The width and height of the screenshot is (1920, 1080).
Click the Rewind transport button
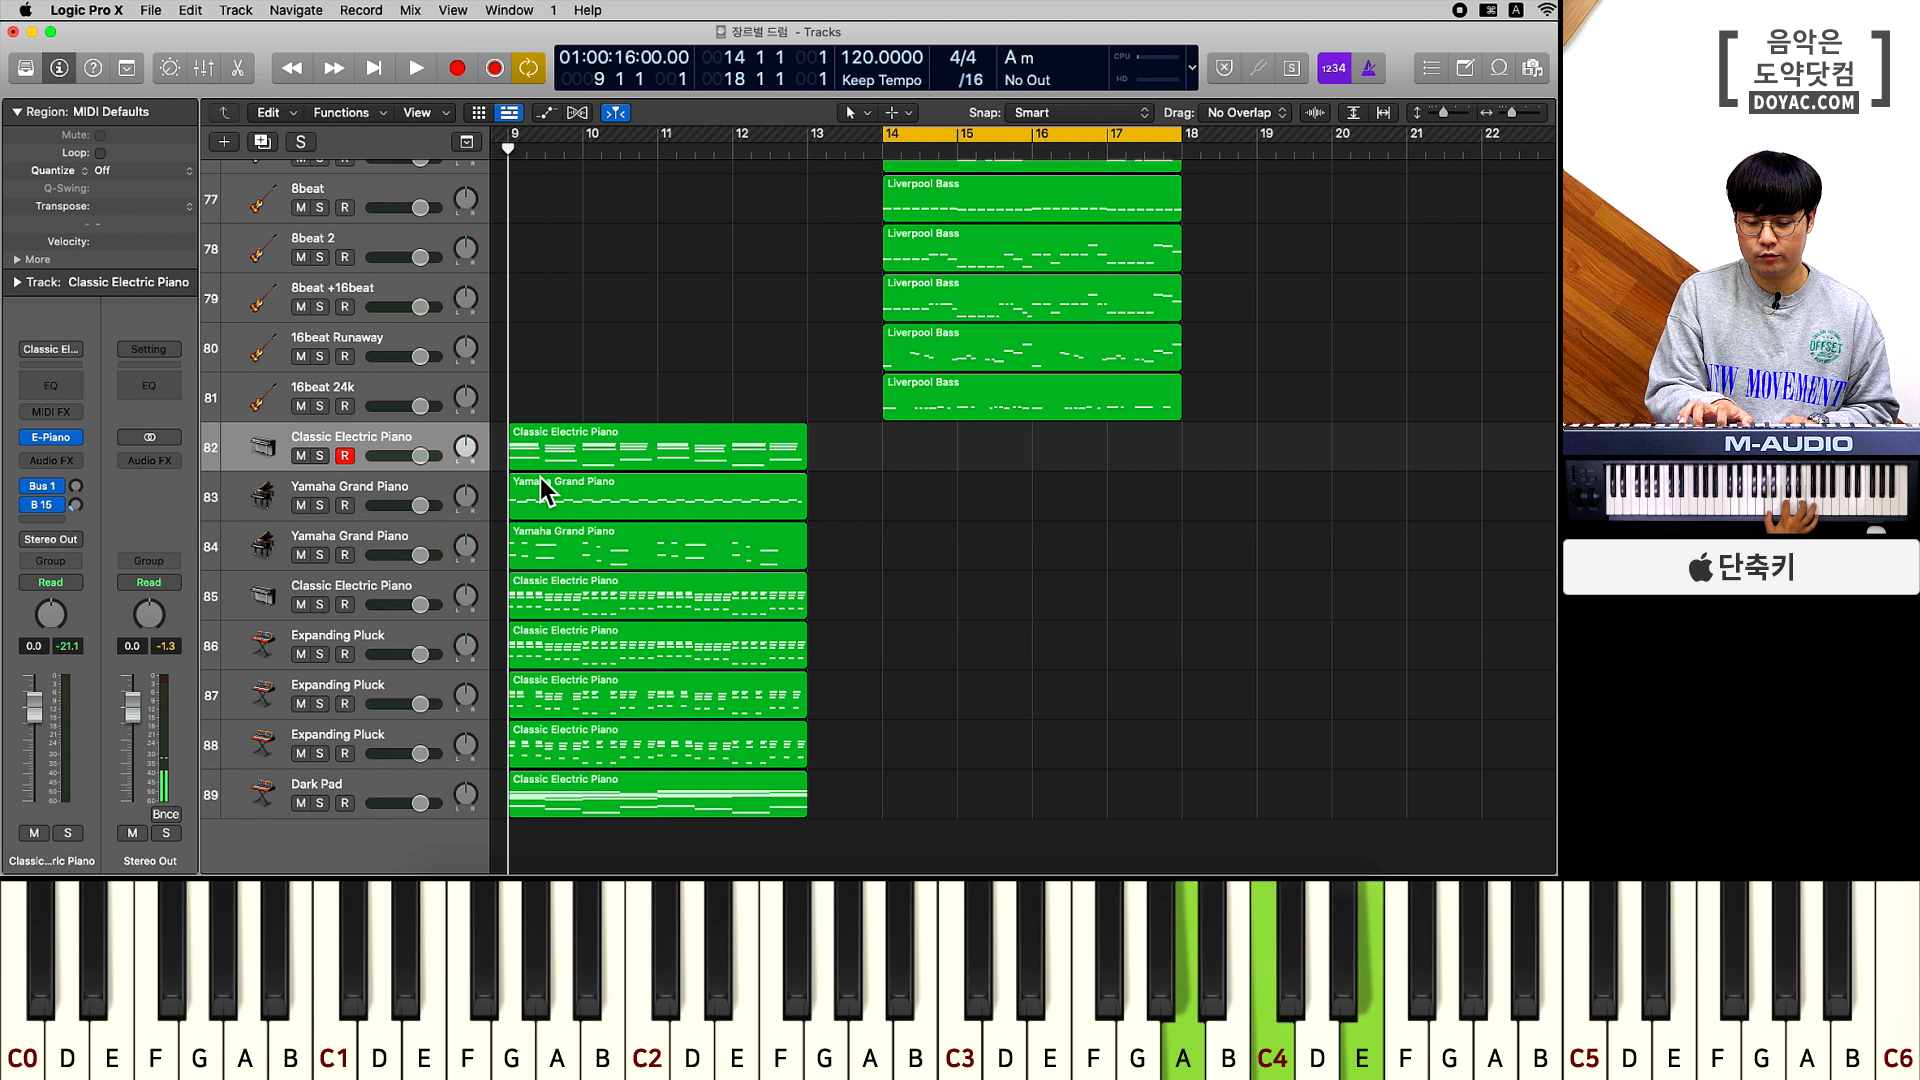(292, 68)
